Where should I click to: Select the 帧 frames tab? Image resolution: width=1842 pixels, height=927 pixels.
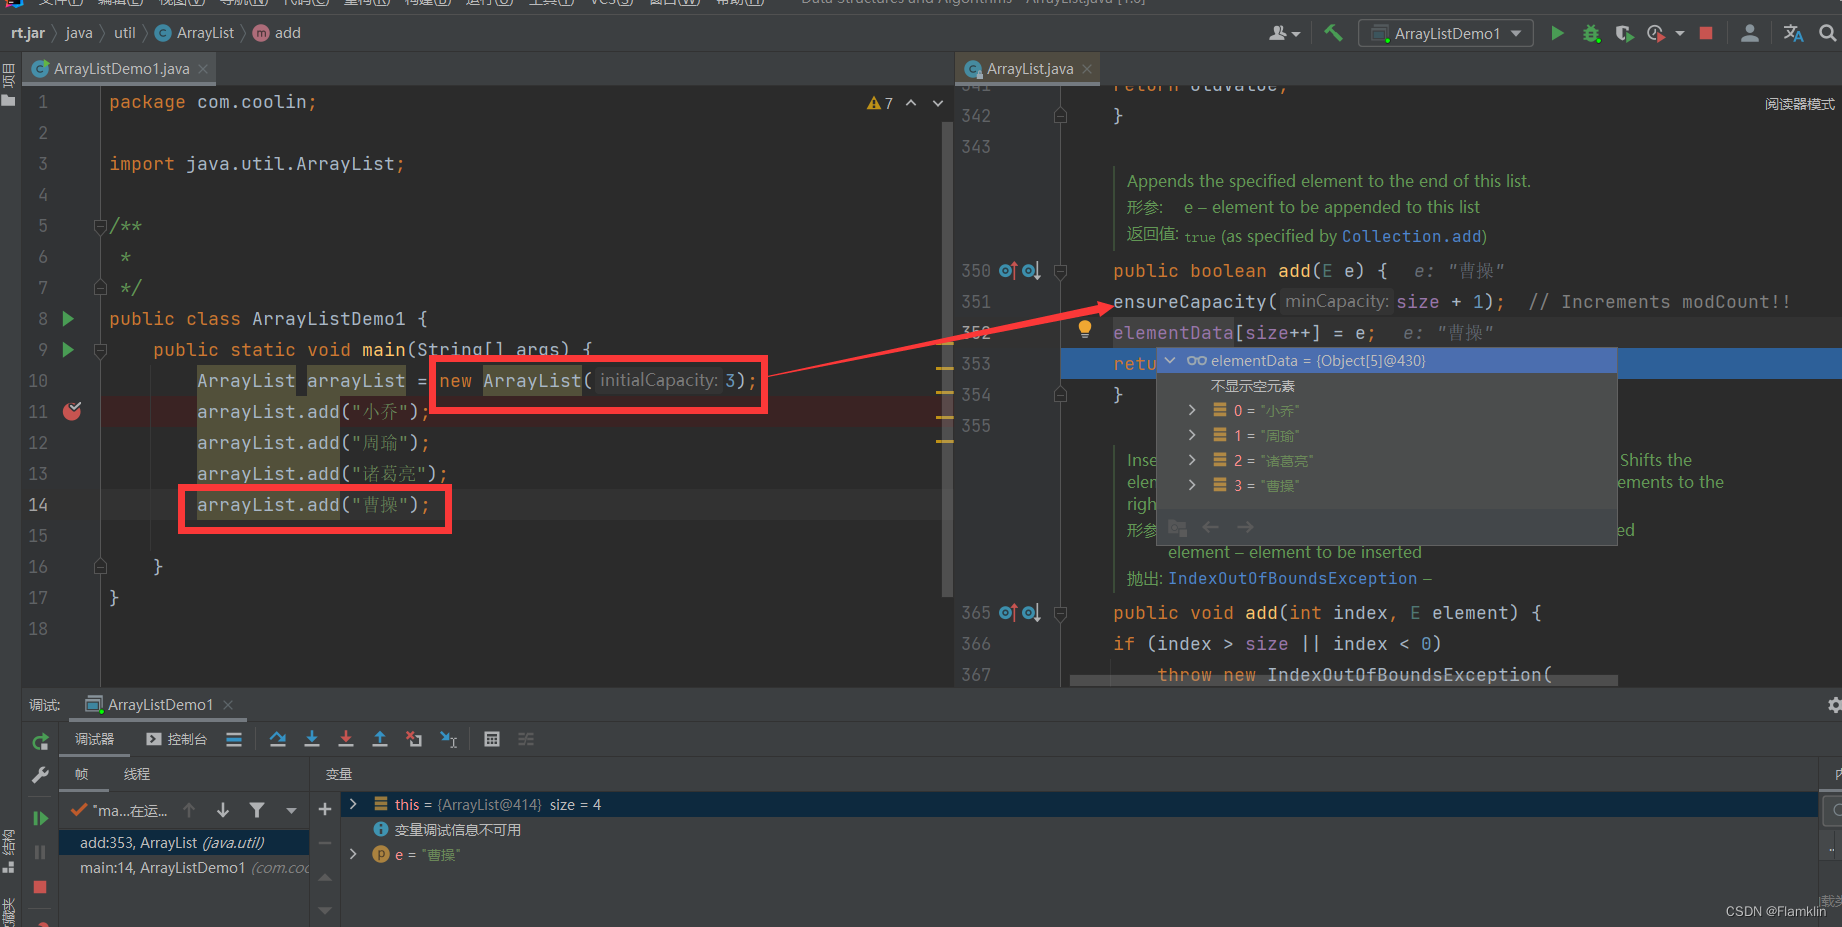click(x=81, y=774)
